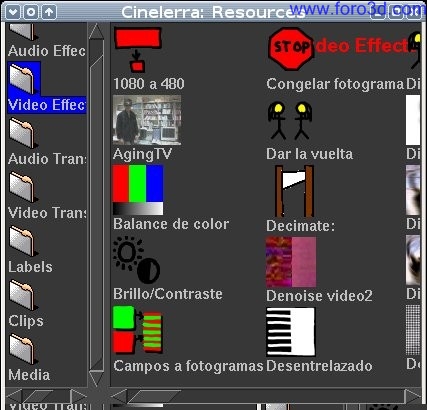Image resolution: width=427 pixels, height=410 pixels.
Task: Select the Campos a fotogramas icon
Action: tap(138, 330)
